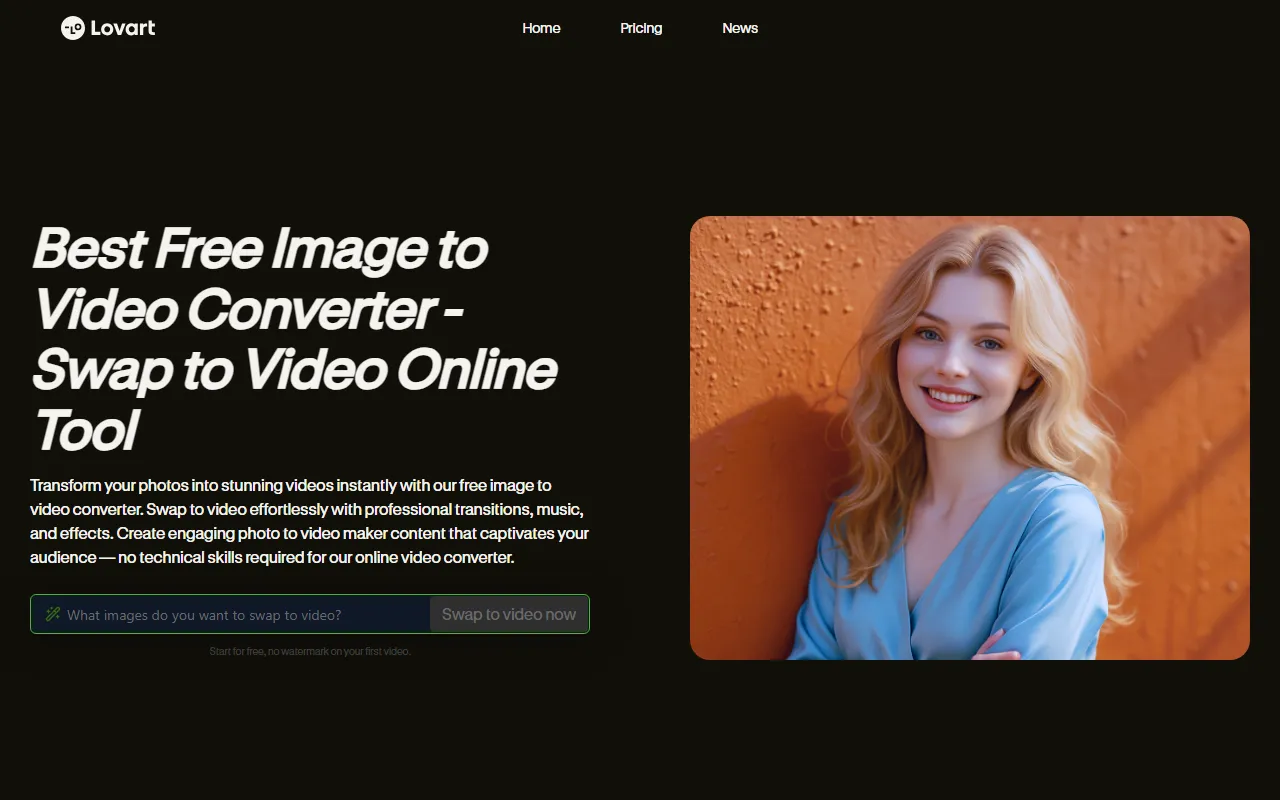Screen dimensions: 1280x800
Task: Click the green magic wand icon
Action: click(x=53, y=614)
